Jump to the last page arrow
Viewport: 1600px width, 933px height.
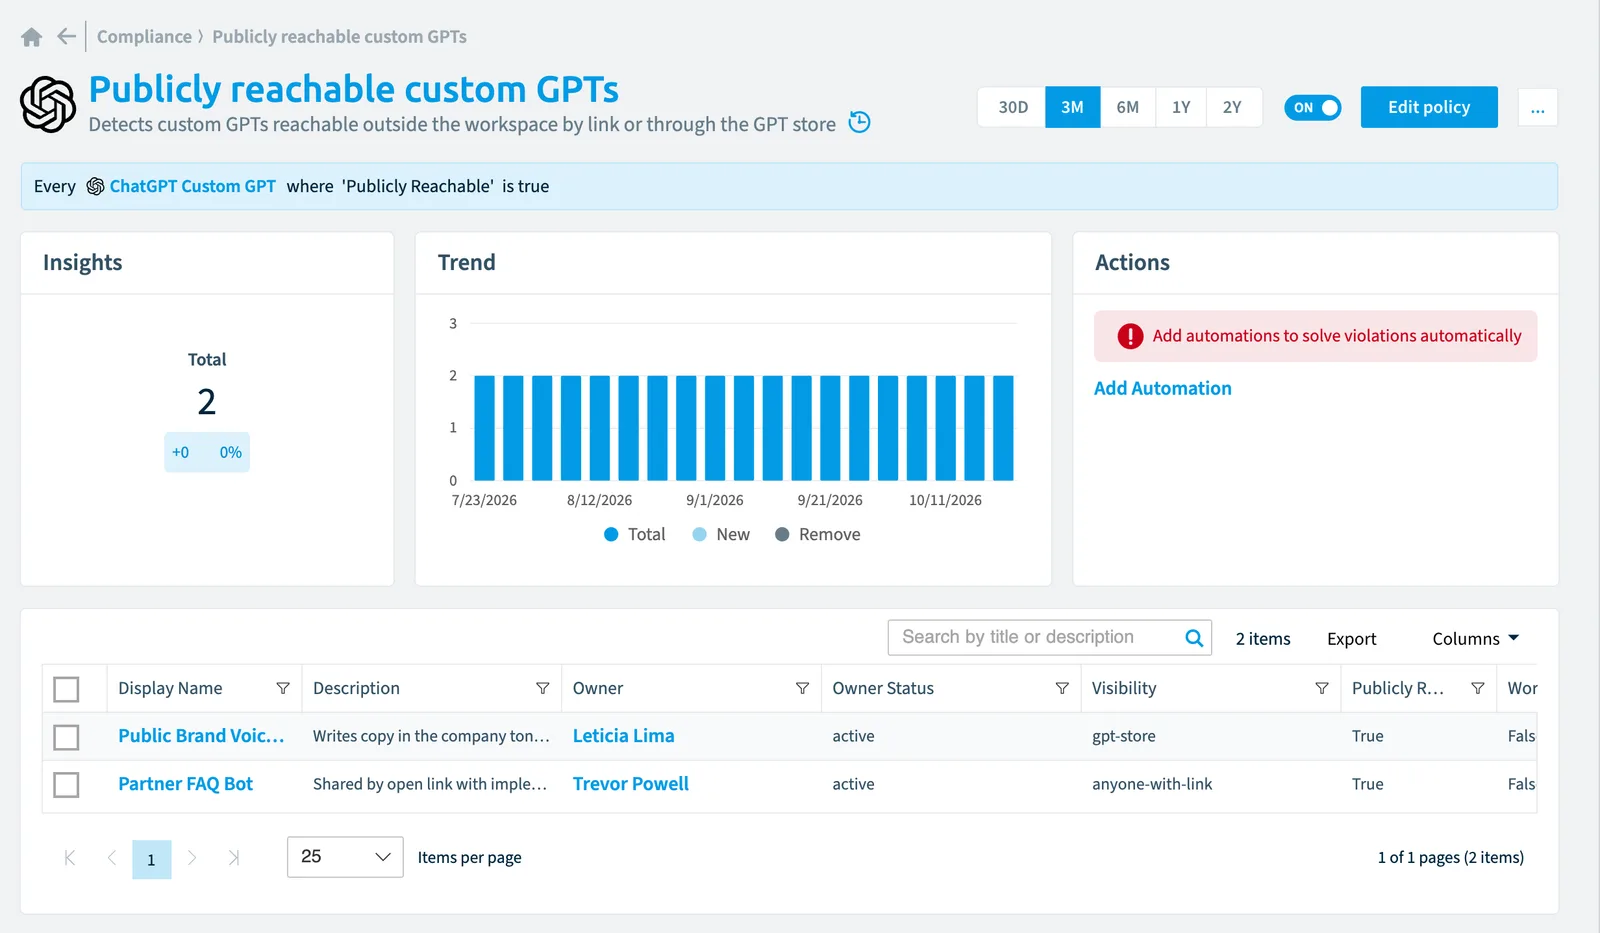click(x=234, y=857)
